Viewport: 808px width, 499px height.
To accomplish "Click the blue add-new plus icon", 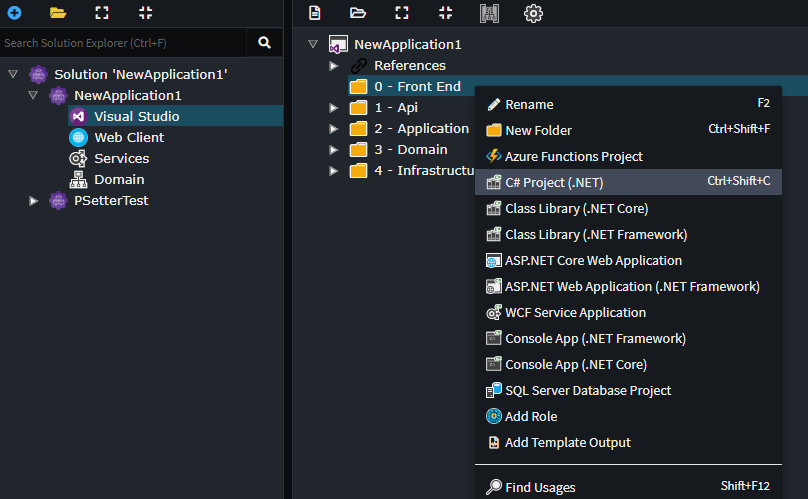I will 14,13.
